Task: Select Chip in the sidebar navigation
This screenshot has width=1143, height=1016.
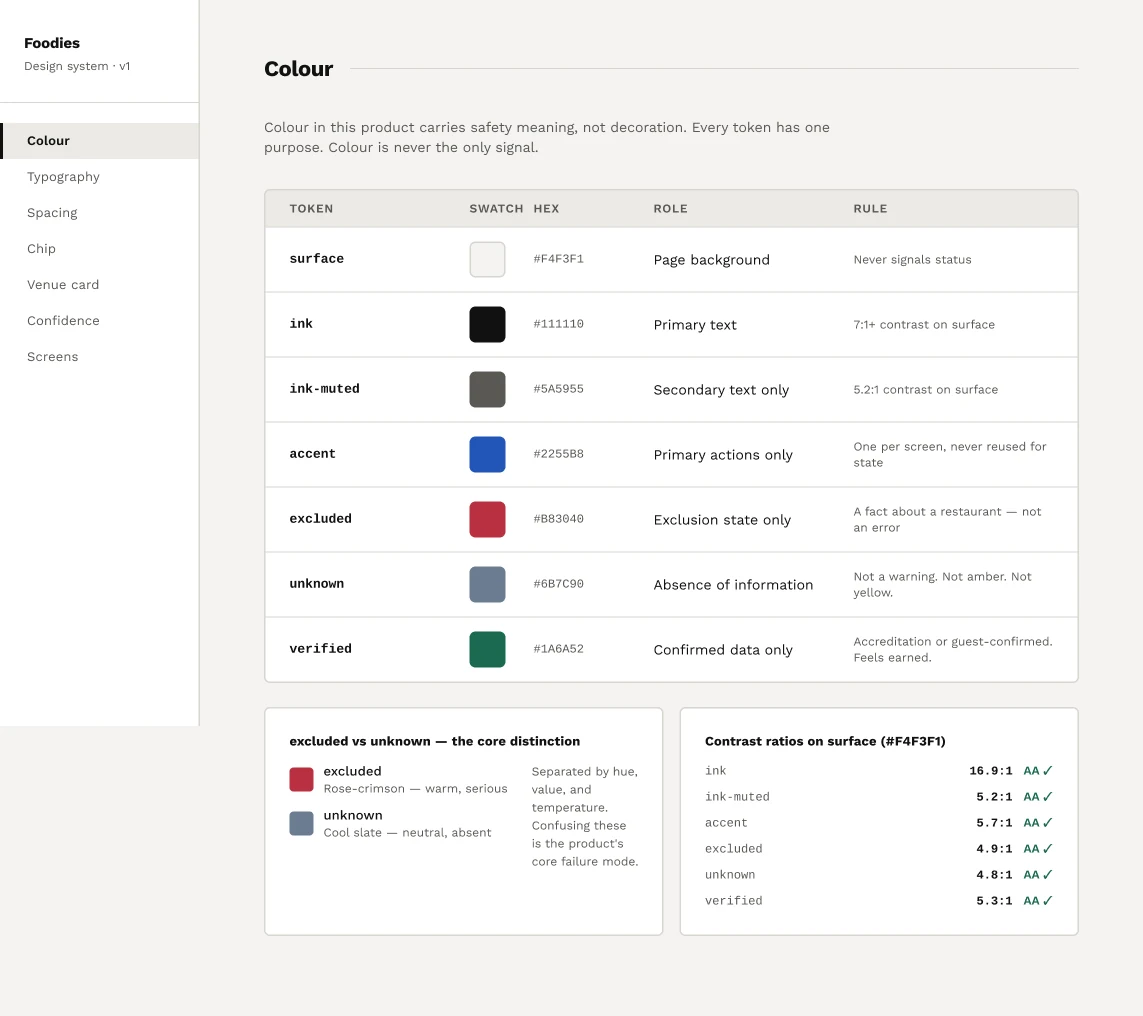Action: pyautogui.click(x=100, y=249)
